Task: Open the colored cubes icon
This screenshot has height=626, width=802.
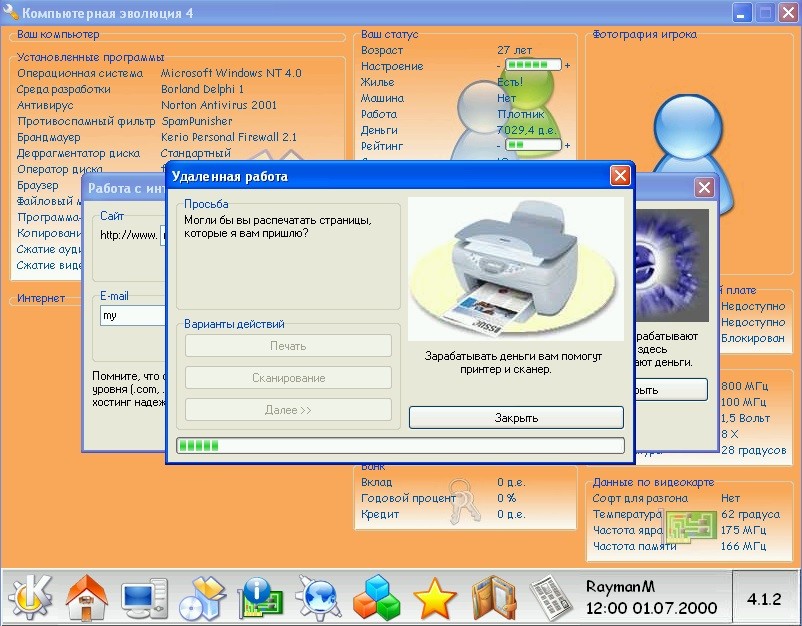Action: [x=376, y=597]
